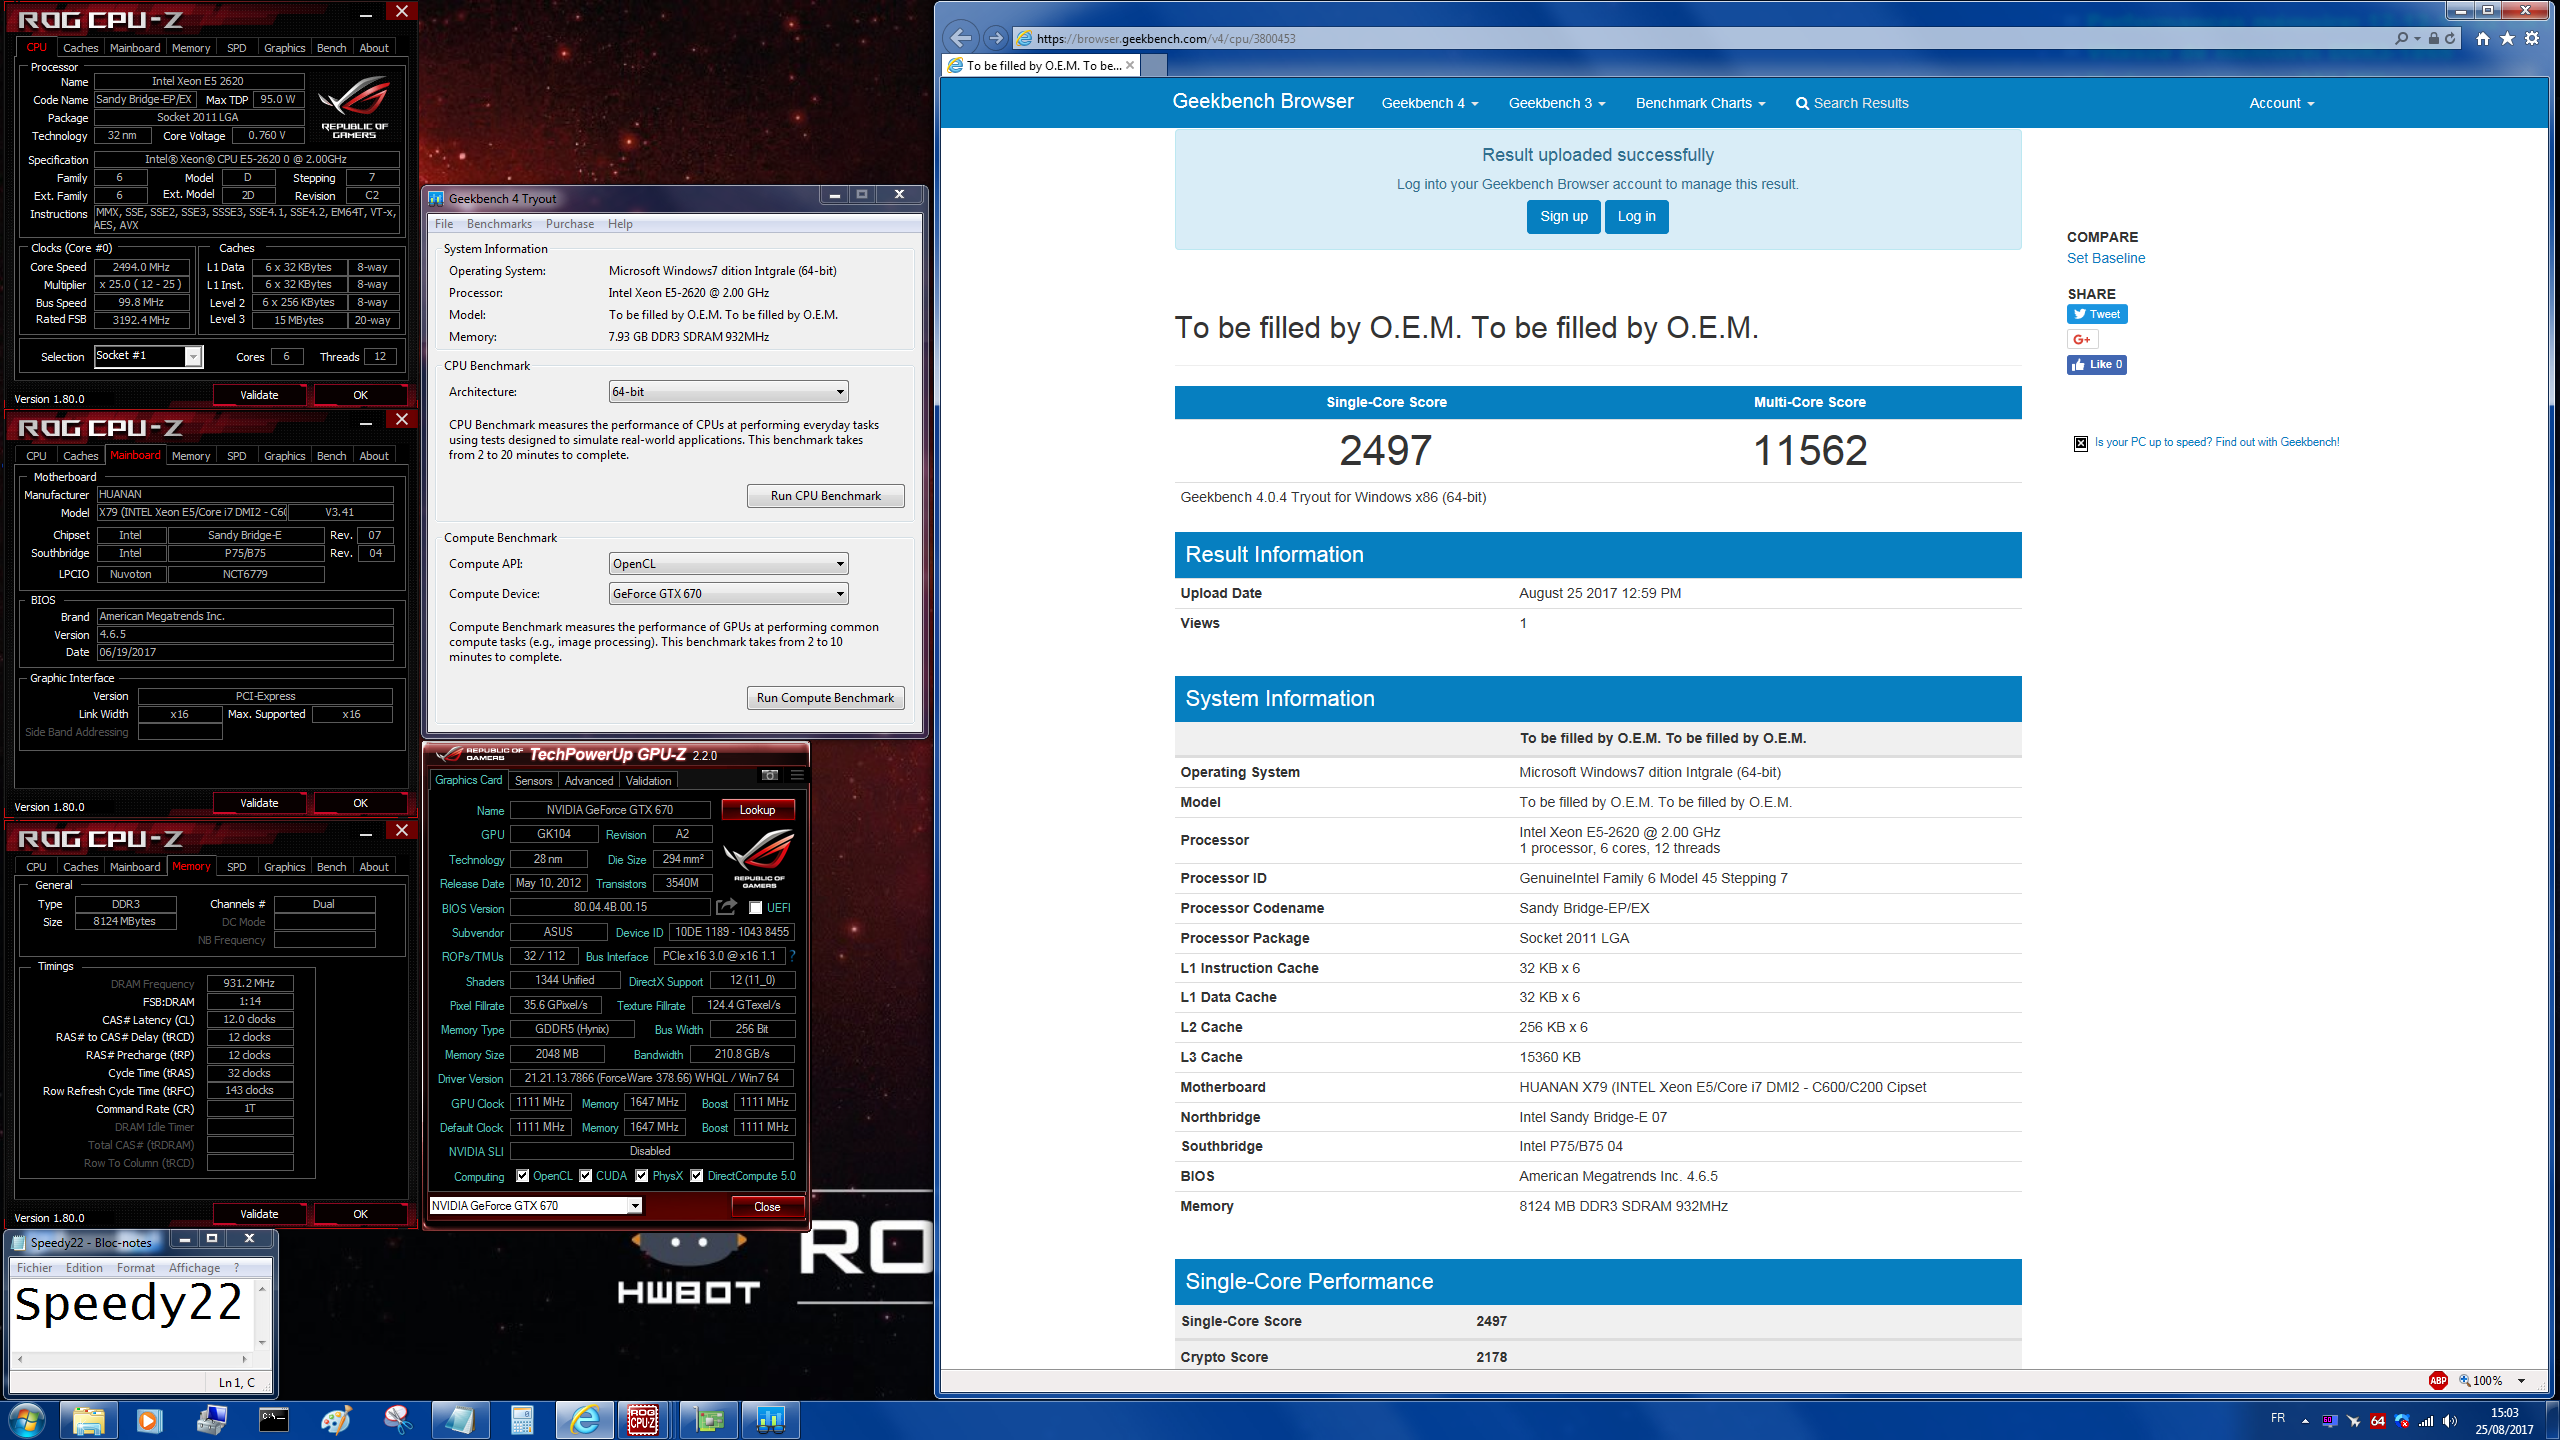Open the Benchmarks menu in Geekbench Tryout
Viewport: 2560px width, 1440px height.
coord(499,224)
